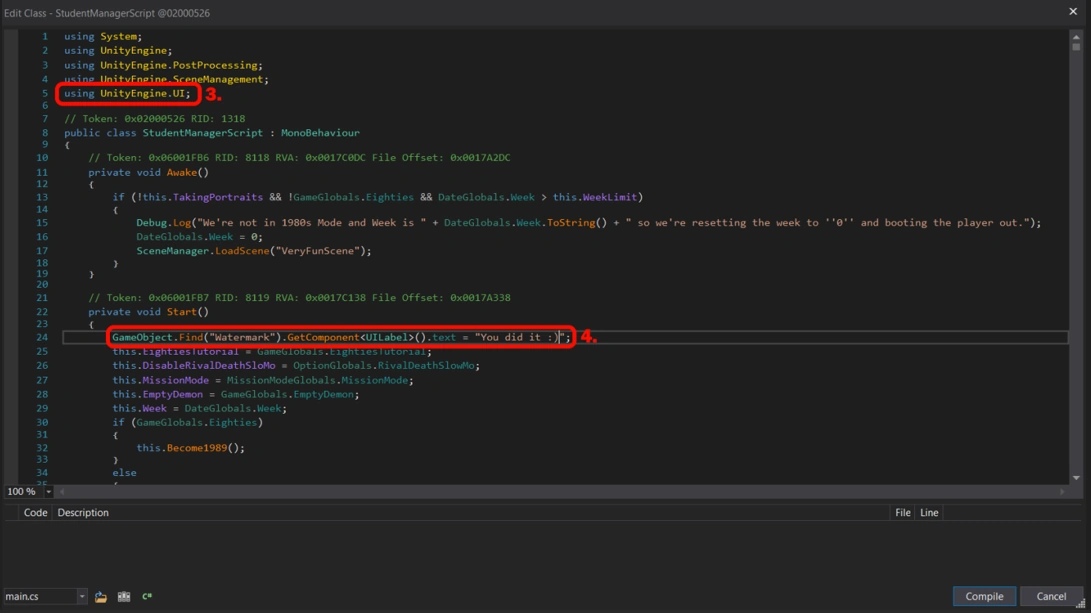Click the vertical scrollbar thumb

pyautogui.click(x=1076, y=47)
